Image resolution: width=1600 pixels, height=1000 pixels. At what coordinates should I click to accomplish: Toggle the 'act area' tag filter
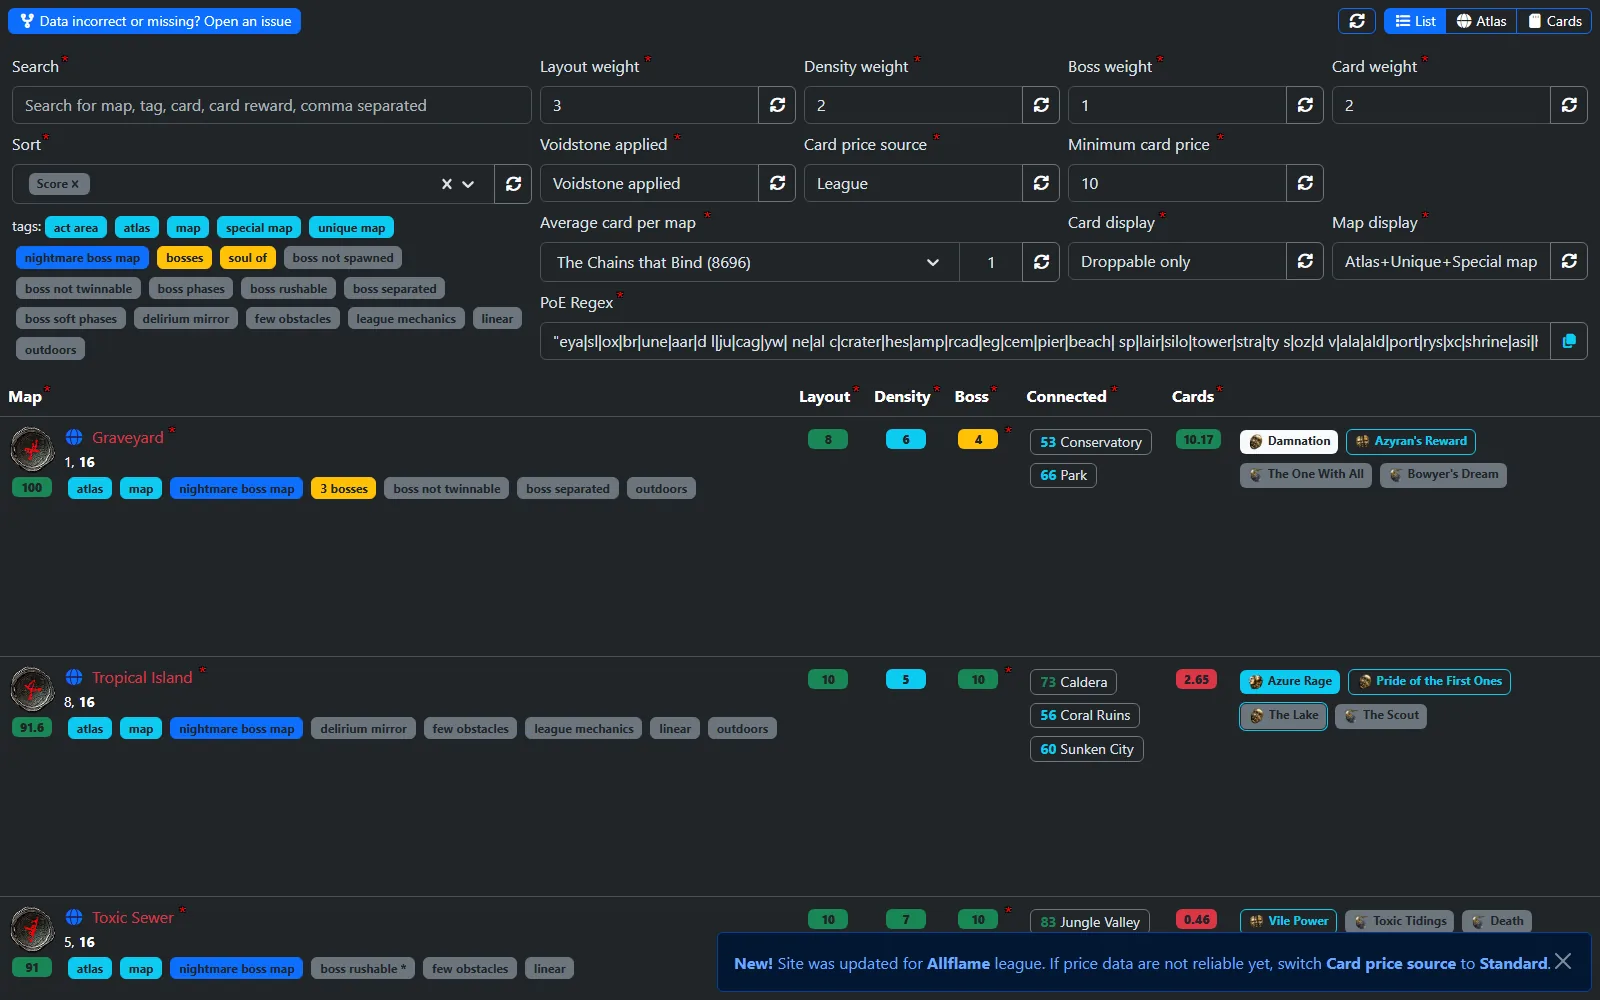point(76,228)
